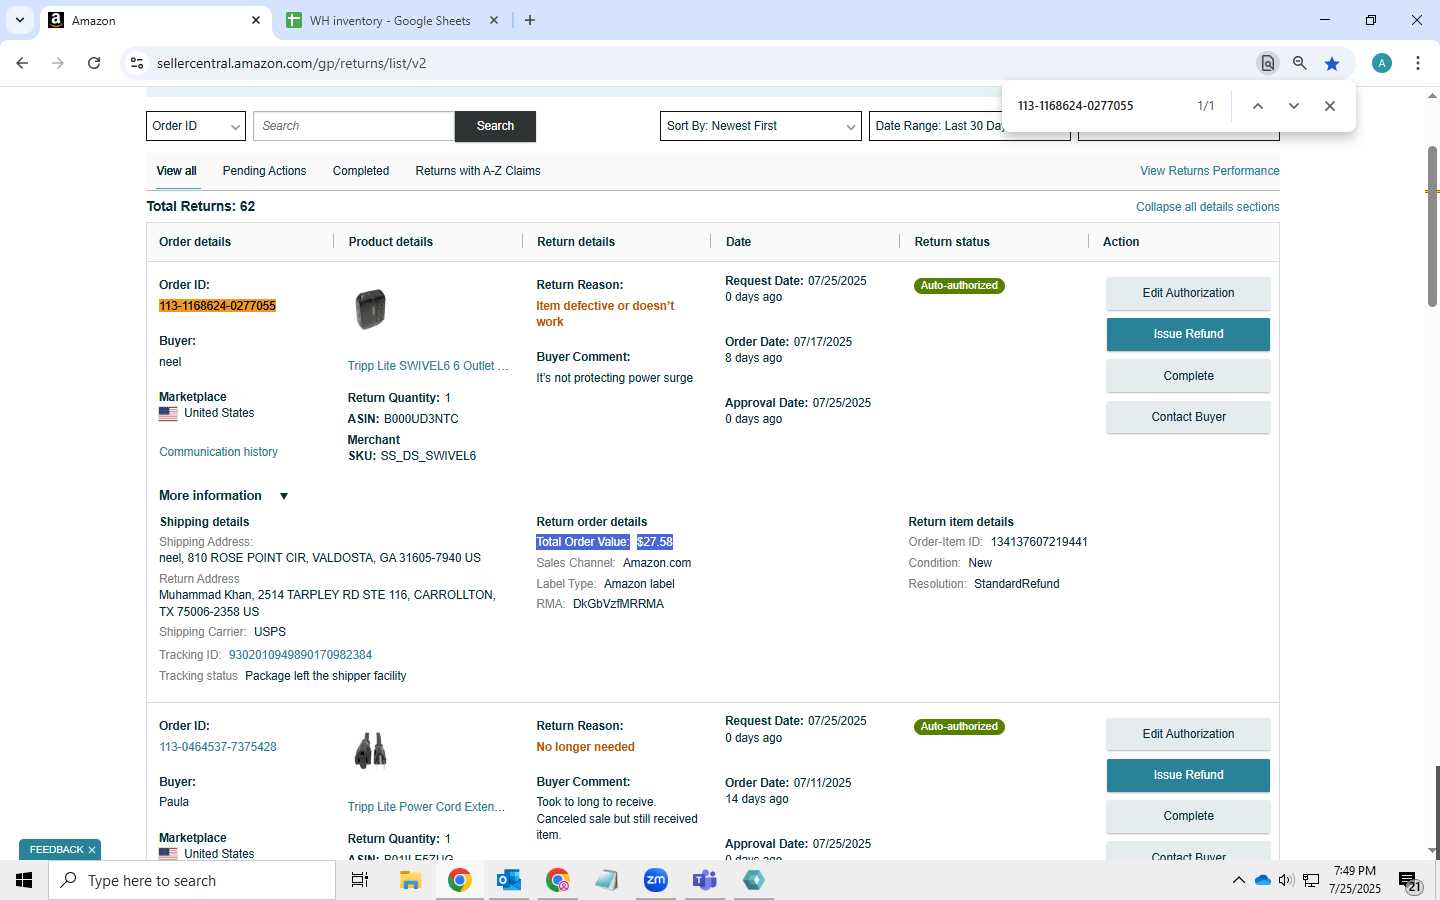Jump to previous find result
1440x900 pixels.
(x=1258, y=106)
